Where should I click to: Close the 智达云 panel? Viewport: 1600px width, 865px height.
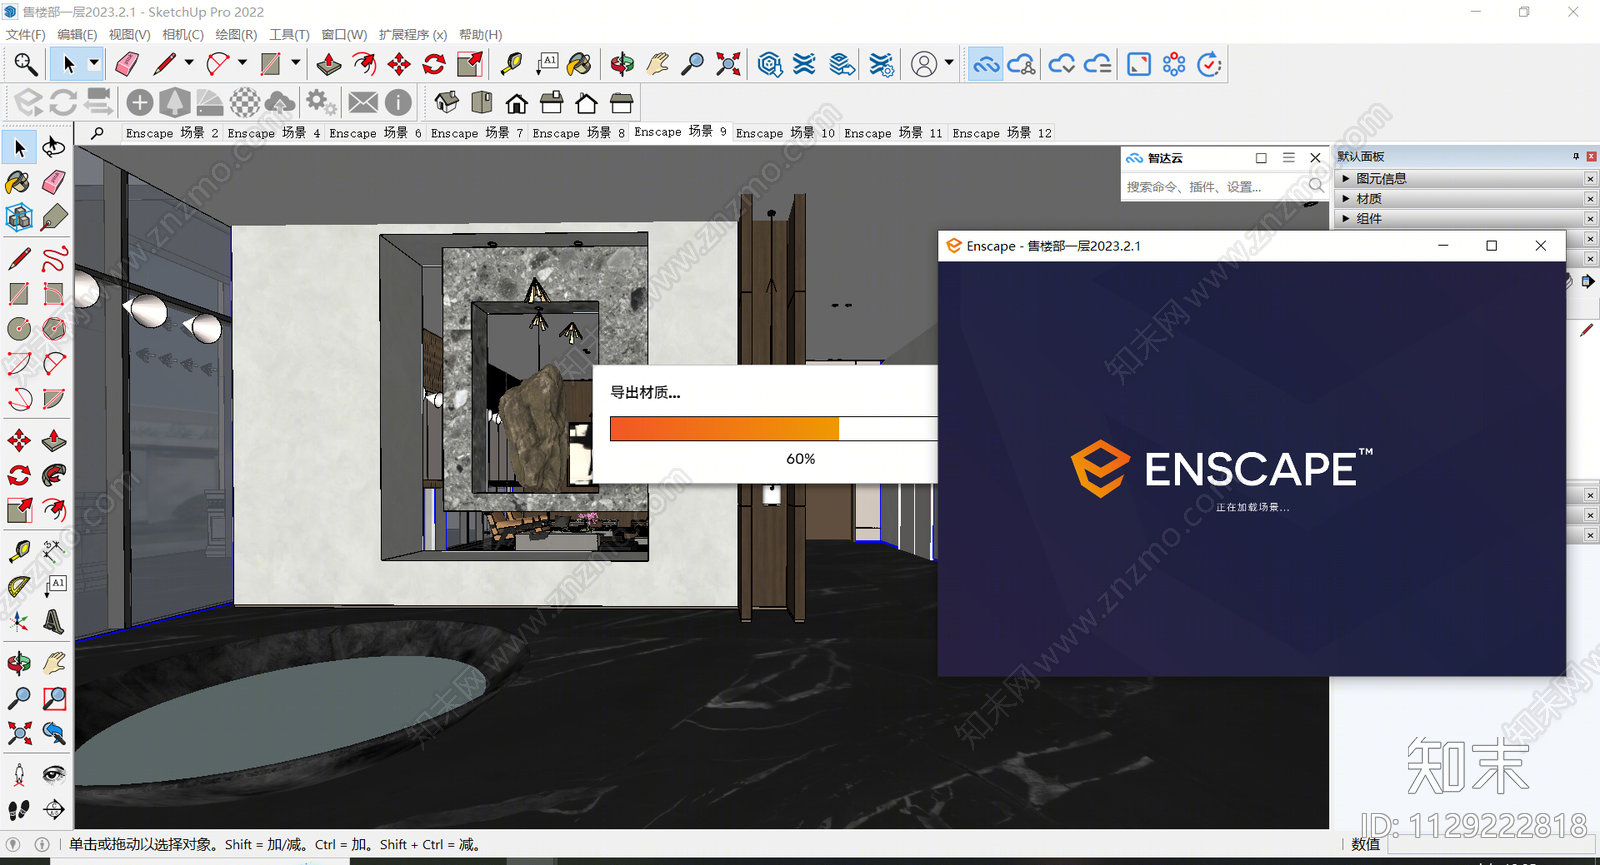click(1316, 158)
